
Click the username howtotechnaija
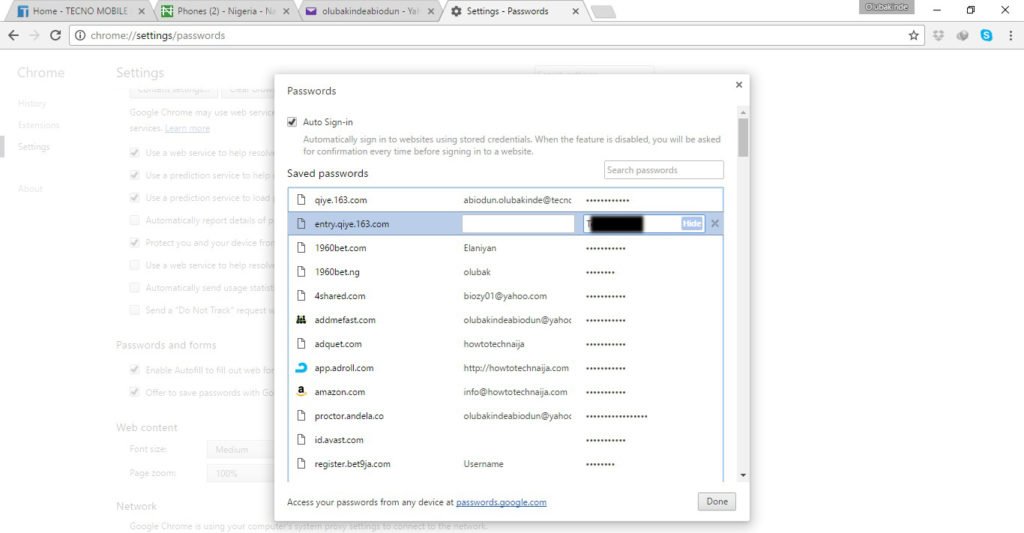click(x=494, y=344)
